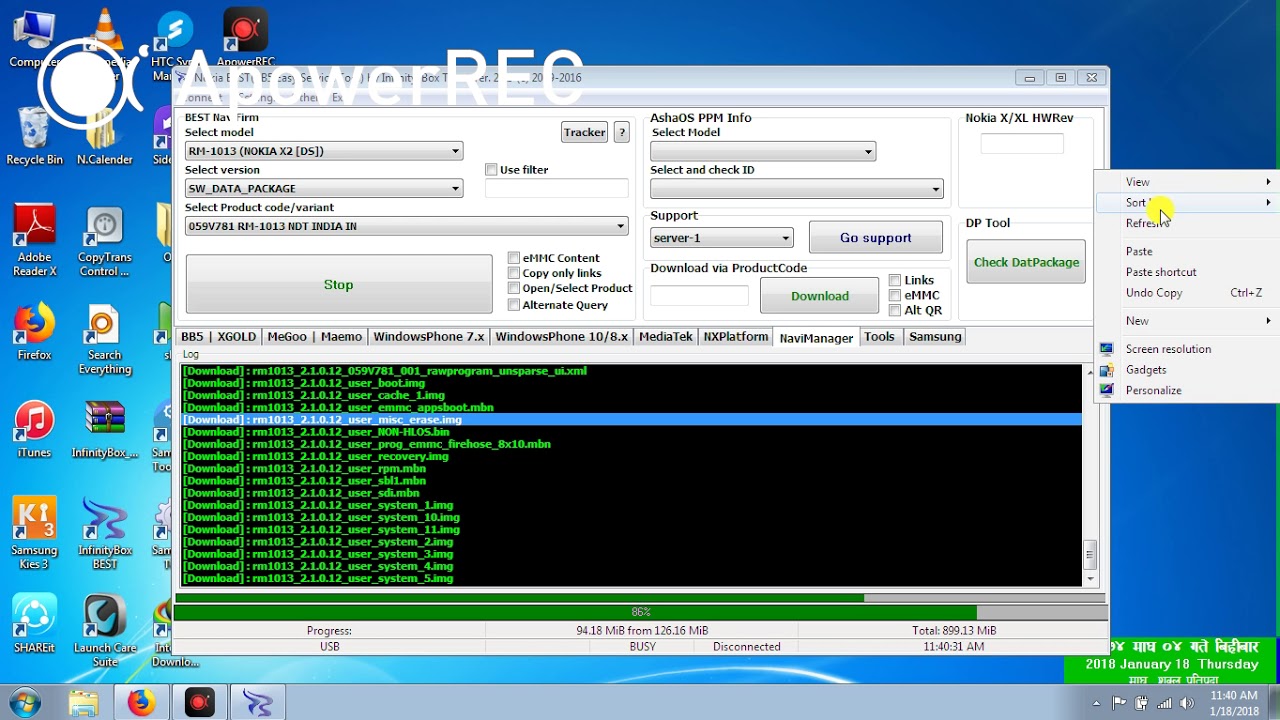The width and height of the screenshot is (1280, 720).
Task: Click the question mark help button
Action: coord(621,132)
